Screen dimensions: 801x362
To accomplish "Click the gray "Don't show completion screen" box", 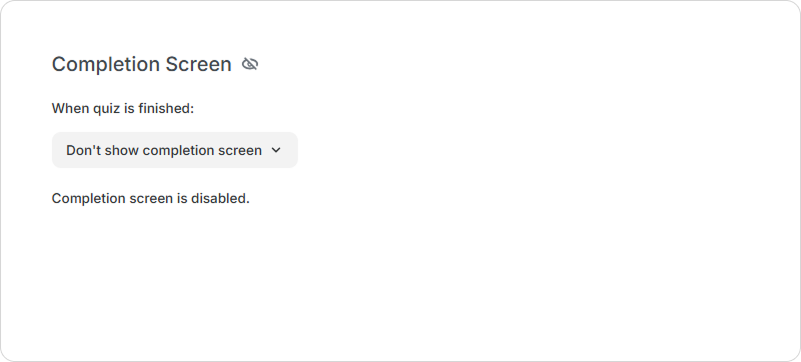I will (x=175, y=150).
